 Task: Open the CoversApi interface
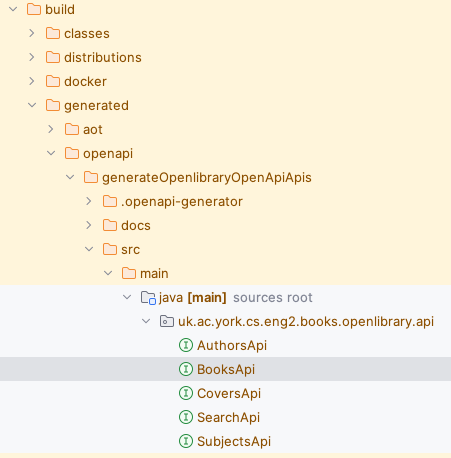point(229,394)
